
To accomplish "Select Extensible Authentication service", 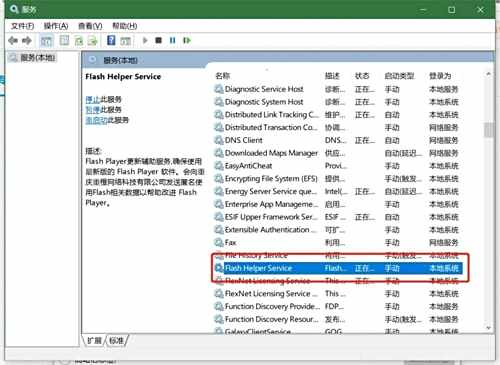I will pyautogui.click(x=270, y=230).
